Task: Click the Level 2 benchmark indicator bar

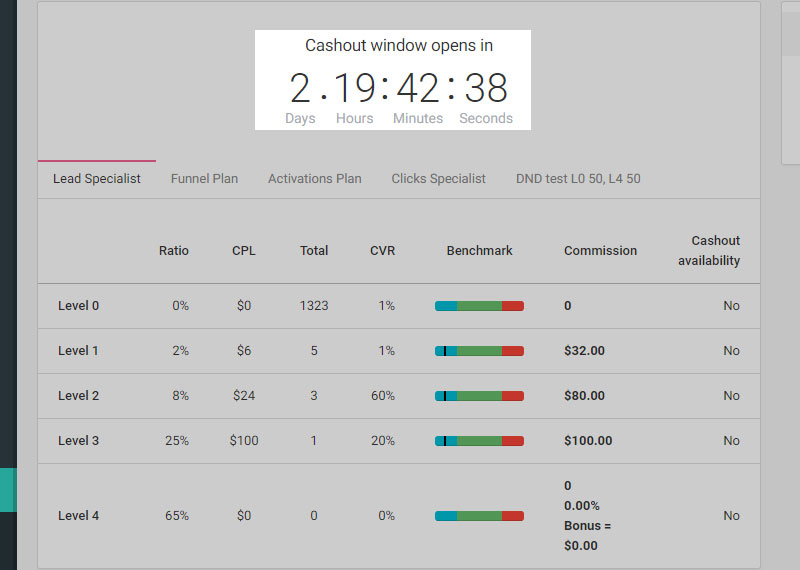Action: (x=479, y=396)
